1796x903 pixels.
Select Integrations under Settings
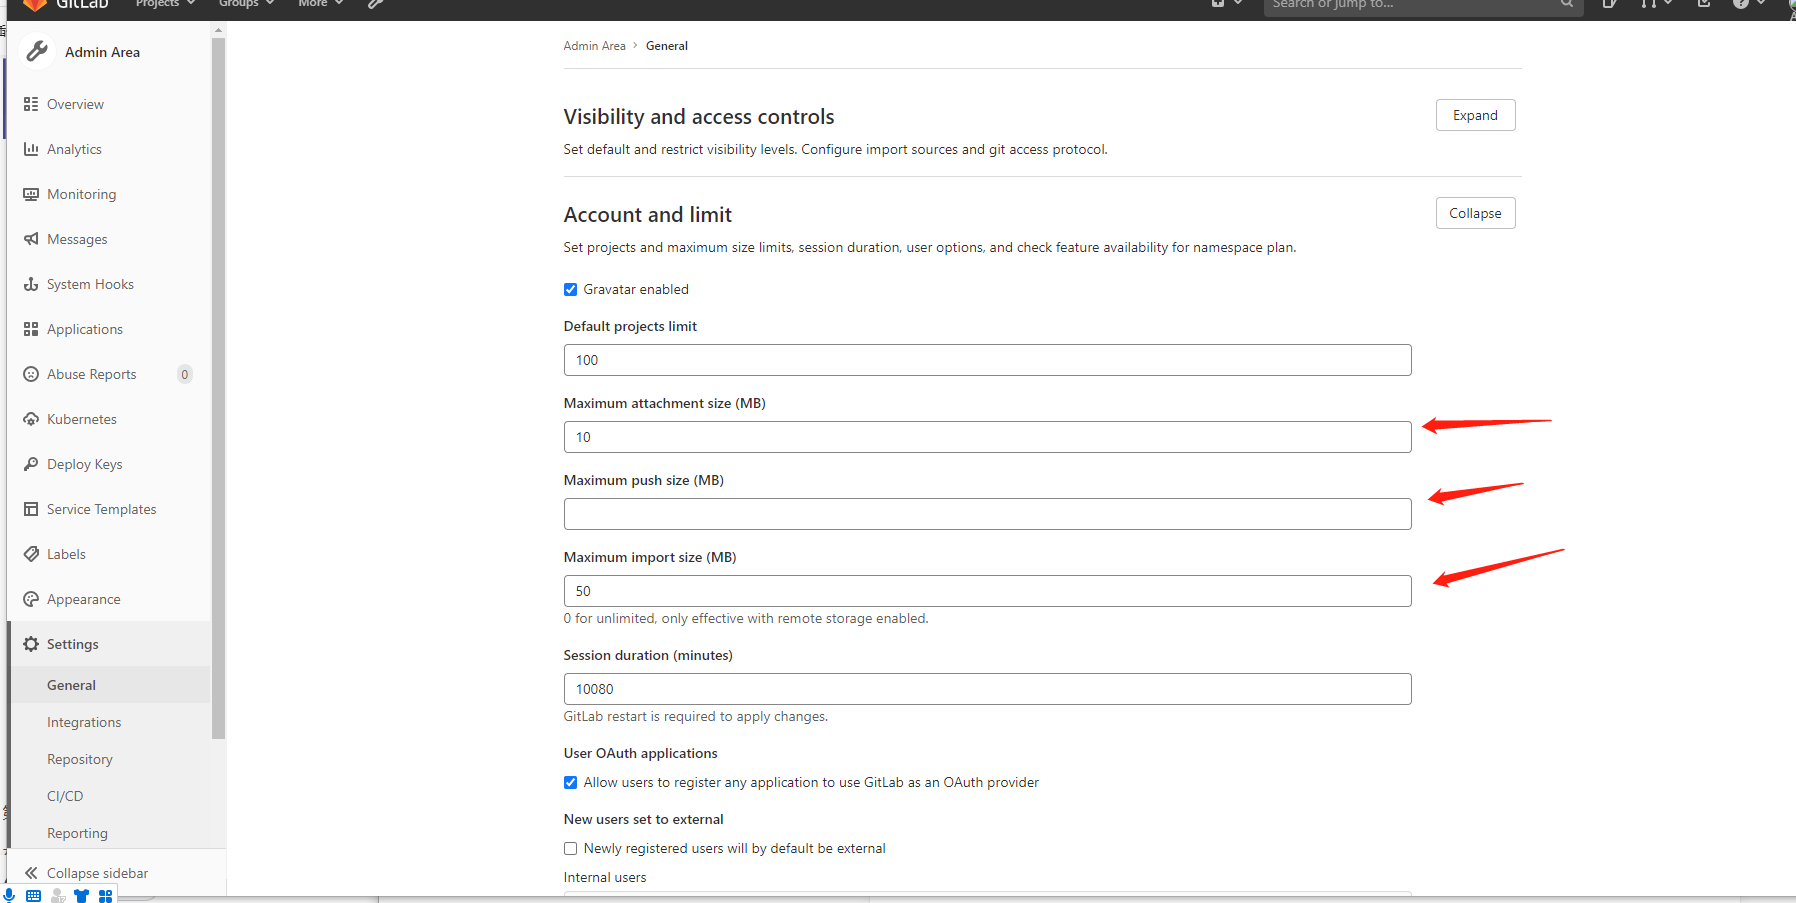click(x=84, y=722)
